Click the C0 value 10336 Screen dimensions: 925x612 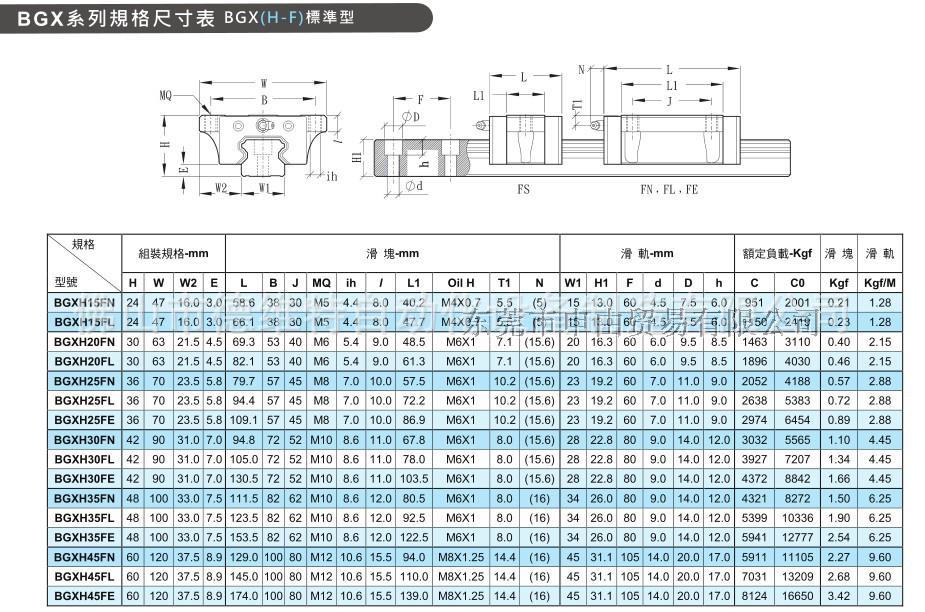pyautogui.click(x=797, y=518)
